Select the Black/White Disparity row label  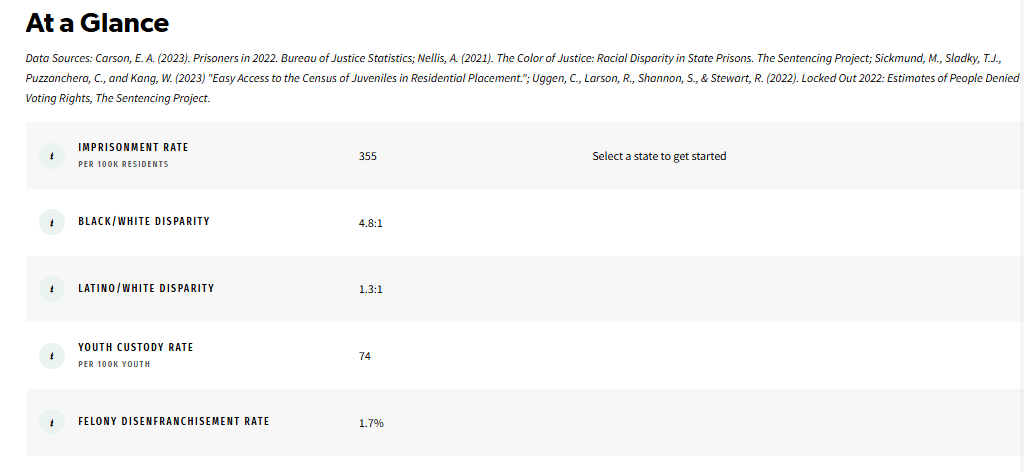coord(144,222)
